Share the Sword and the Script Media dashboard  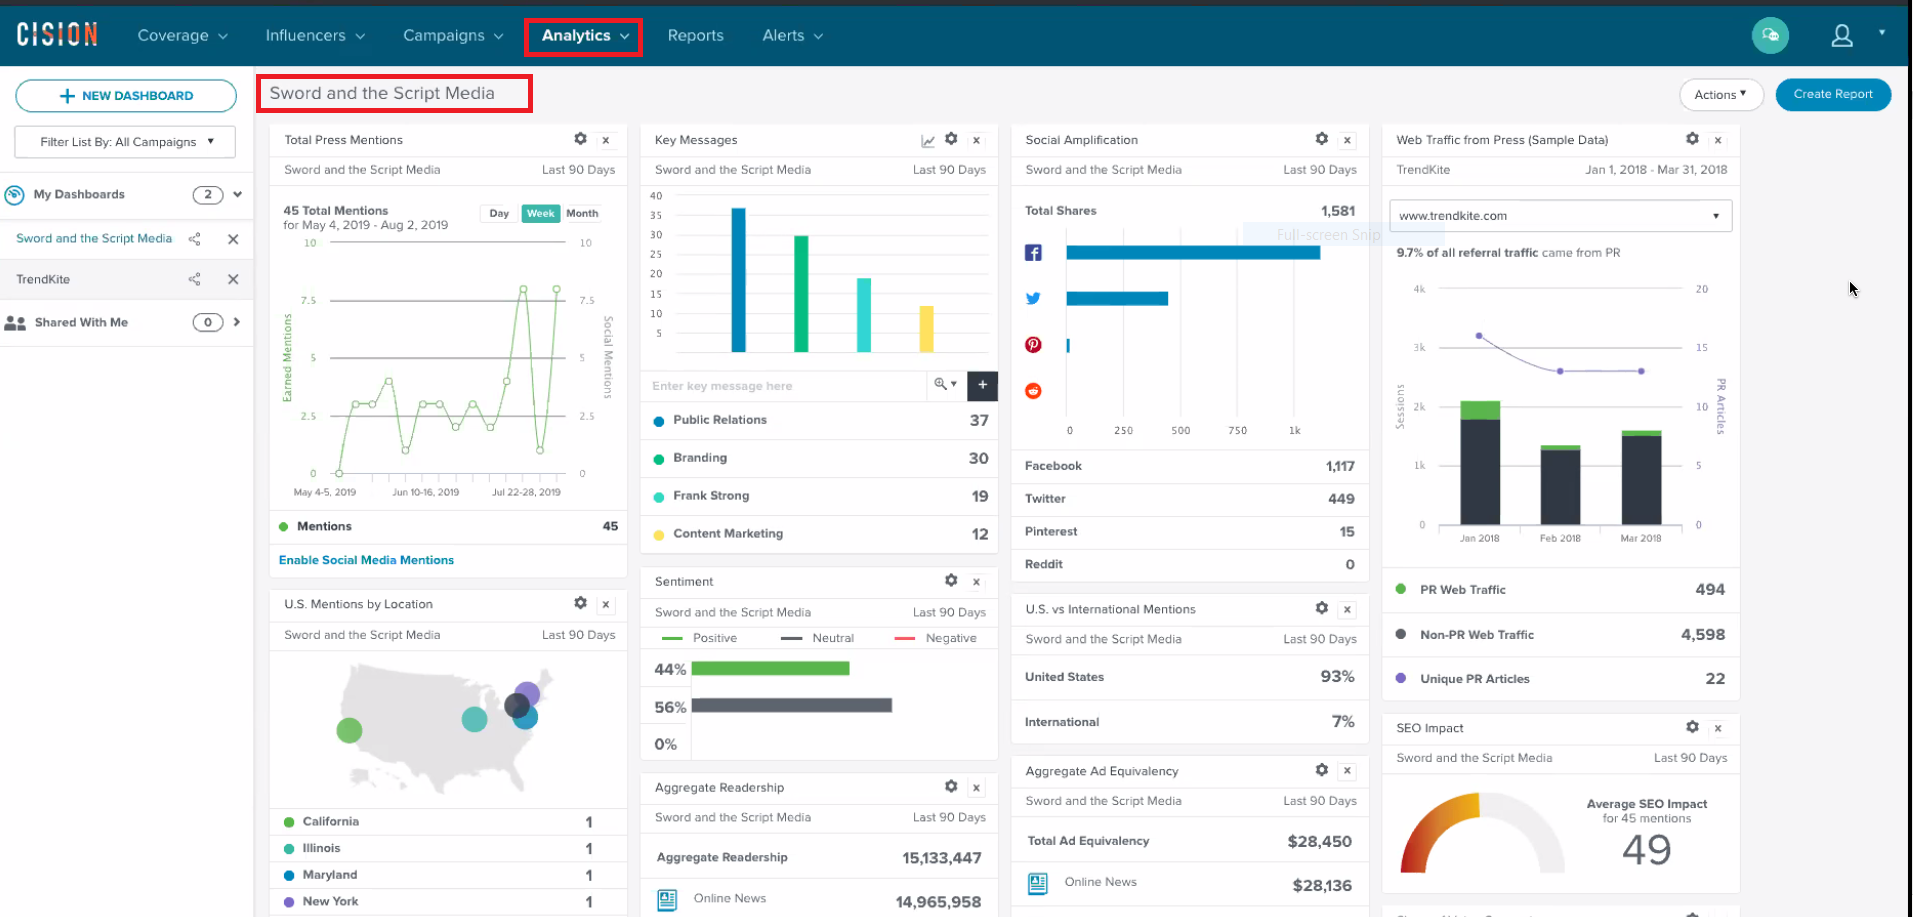[x=195, y=239]
